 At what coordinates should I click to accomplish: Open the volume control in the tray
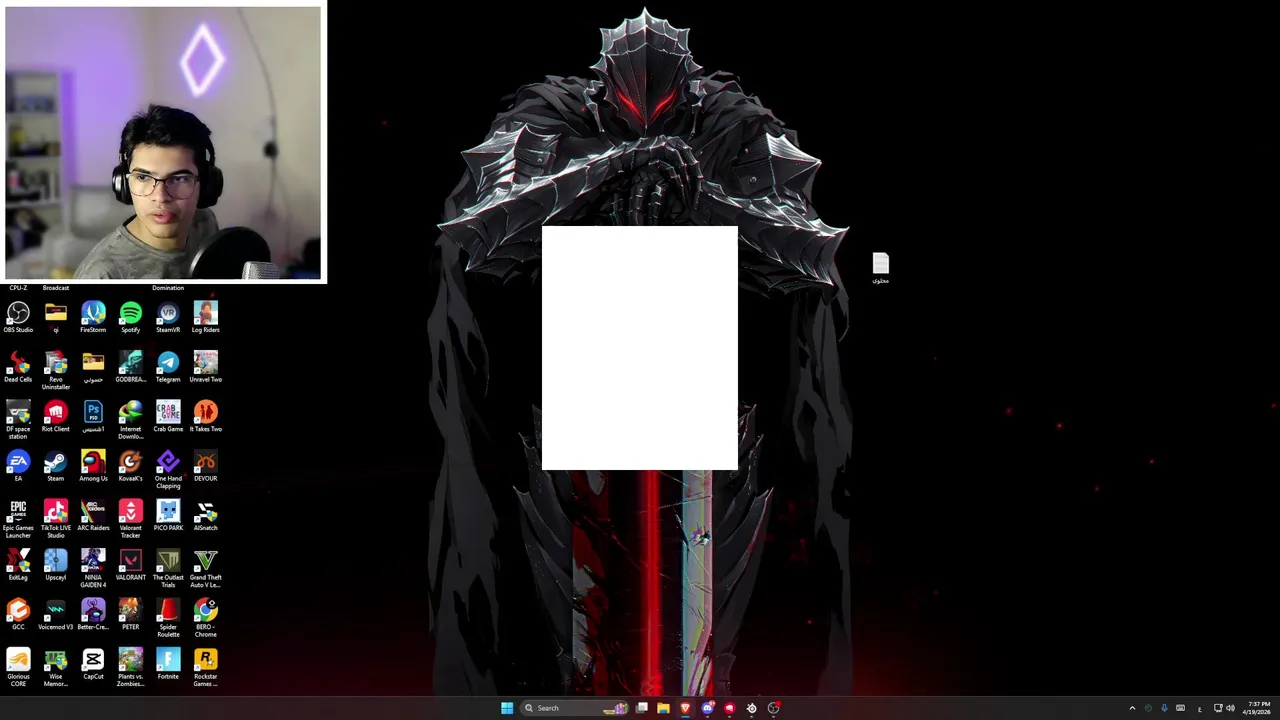[1230, 708]
